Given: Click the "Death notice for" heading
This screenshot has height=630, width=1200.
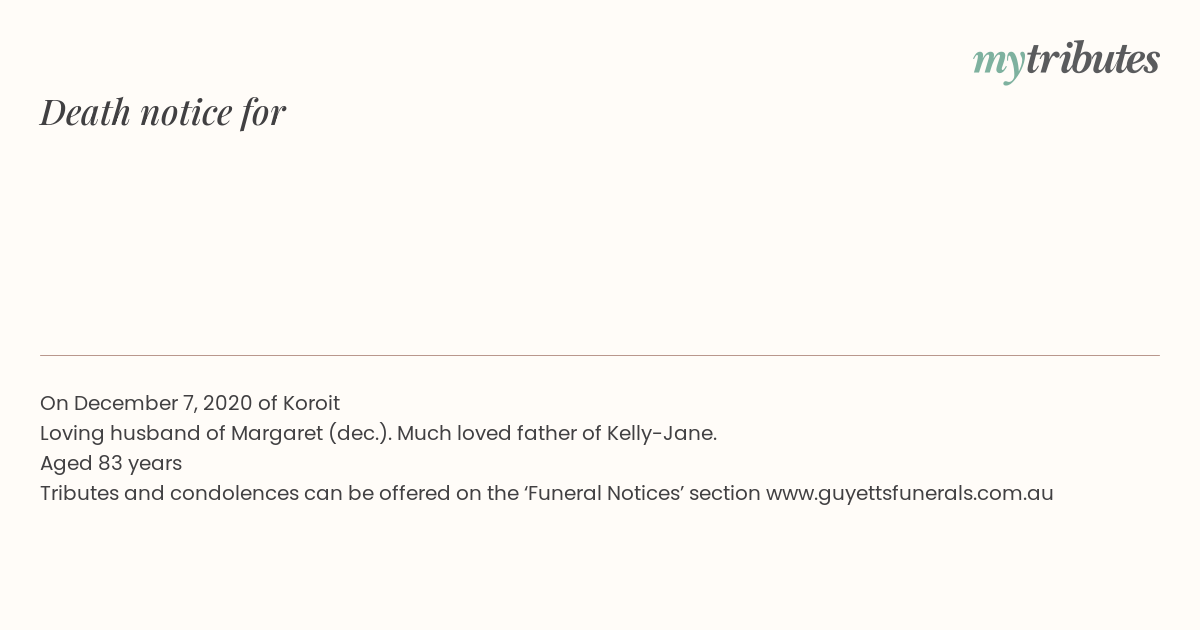Looking at the screenshot, I should pos(163,112).
